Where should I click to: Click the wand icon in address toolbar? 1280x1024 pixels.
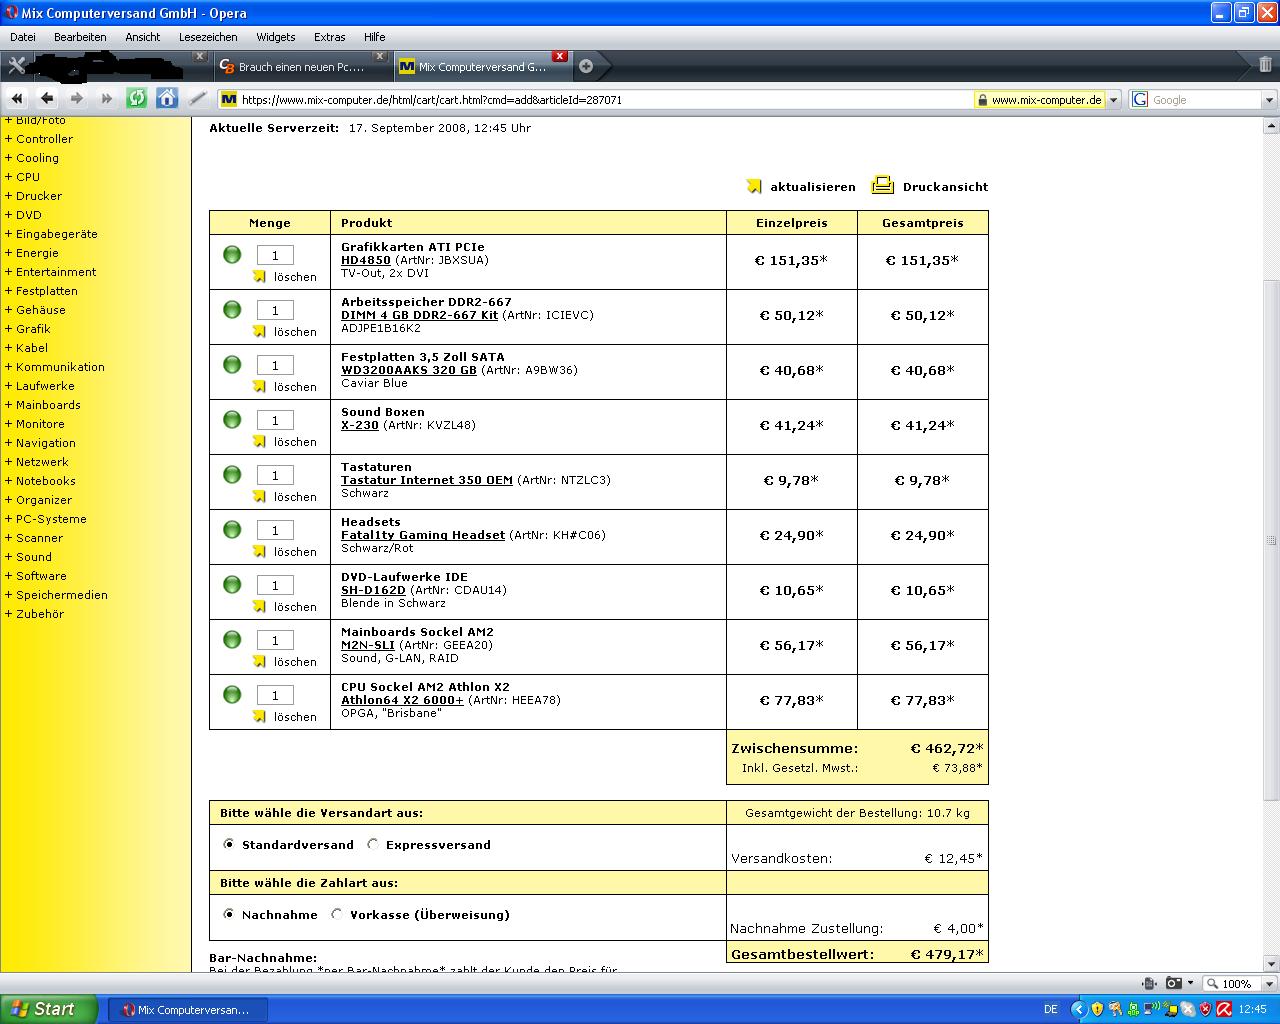[x=198, y=98]
